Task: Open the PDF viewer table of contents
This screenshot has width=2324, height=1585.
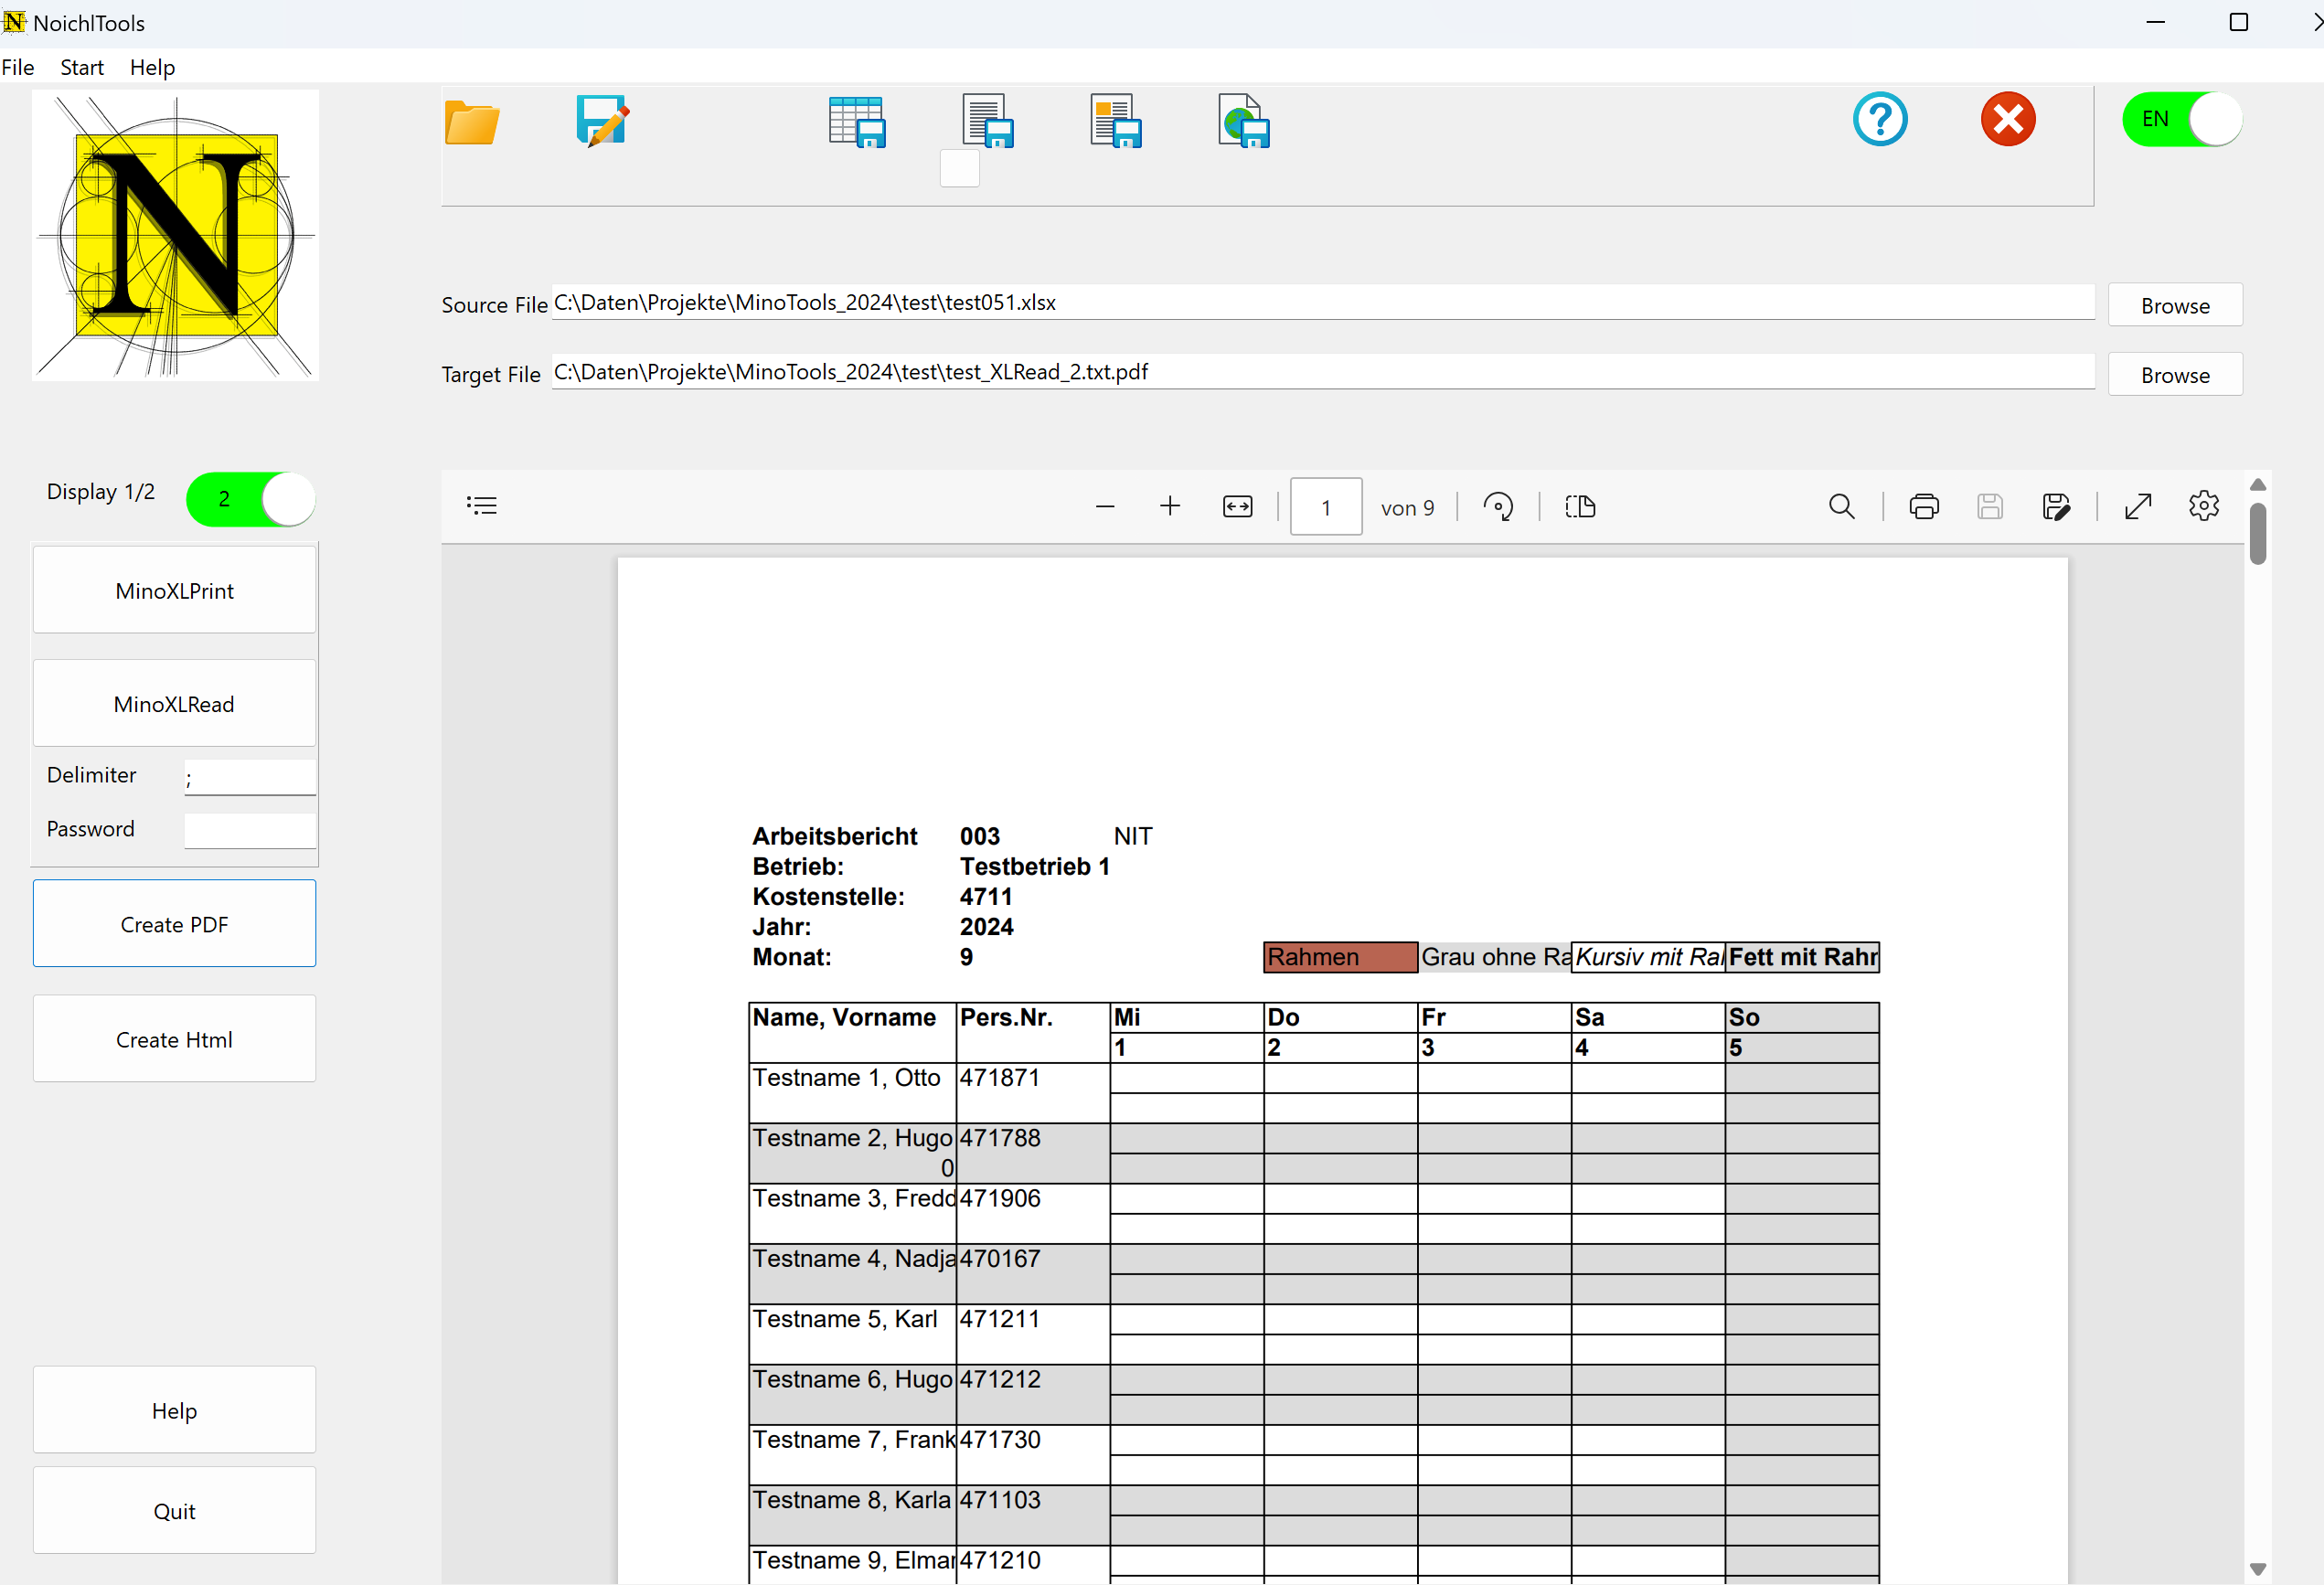Action: click(x=482, y=506)
